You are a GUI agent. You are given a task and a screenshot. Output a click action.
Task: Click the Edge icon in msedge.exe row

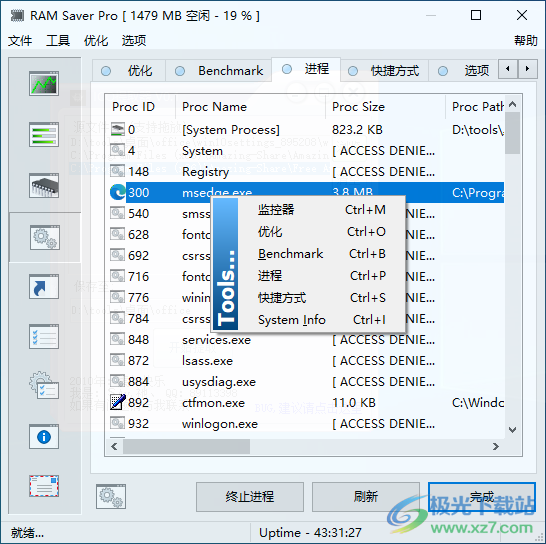coord(117,192)
